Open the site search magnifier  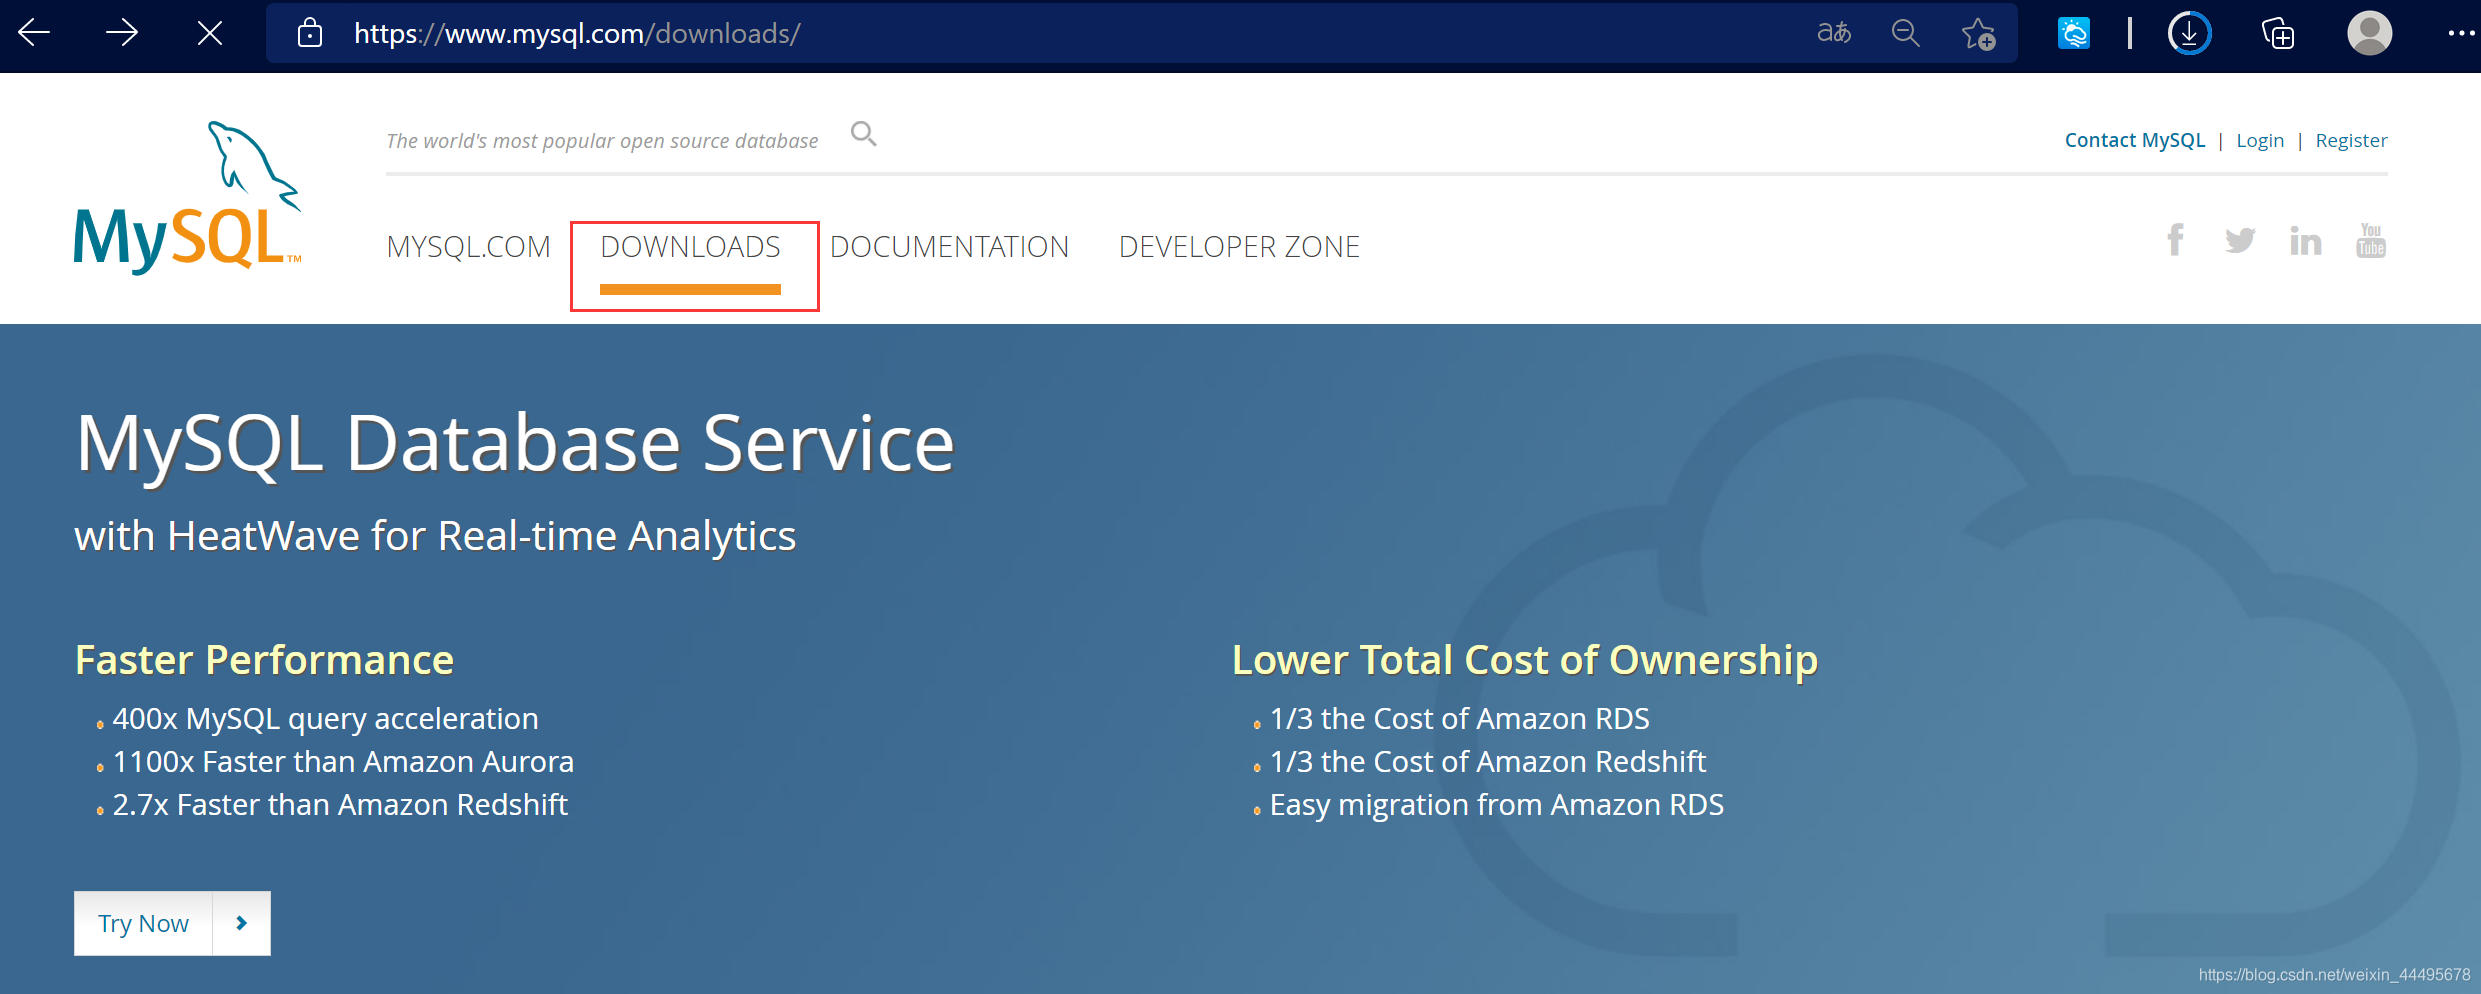pos(863,133)
